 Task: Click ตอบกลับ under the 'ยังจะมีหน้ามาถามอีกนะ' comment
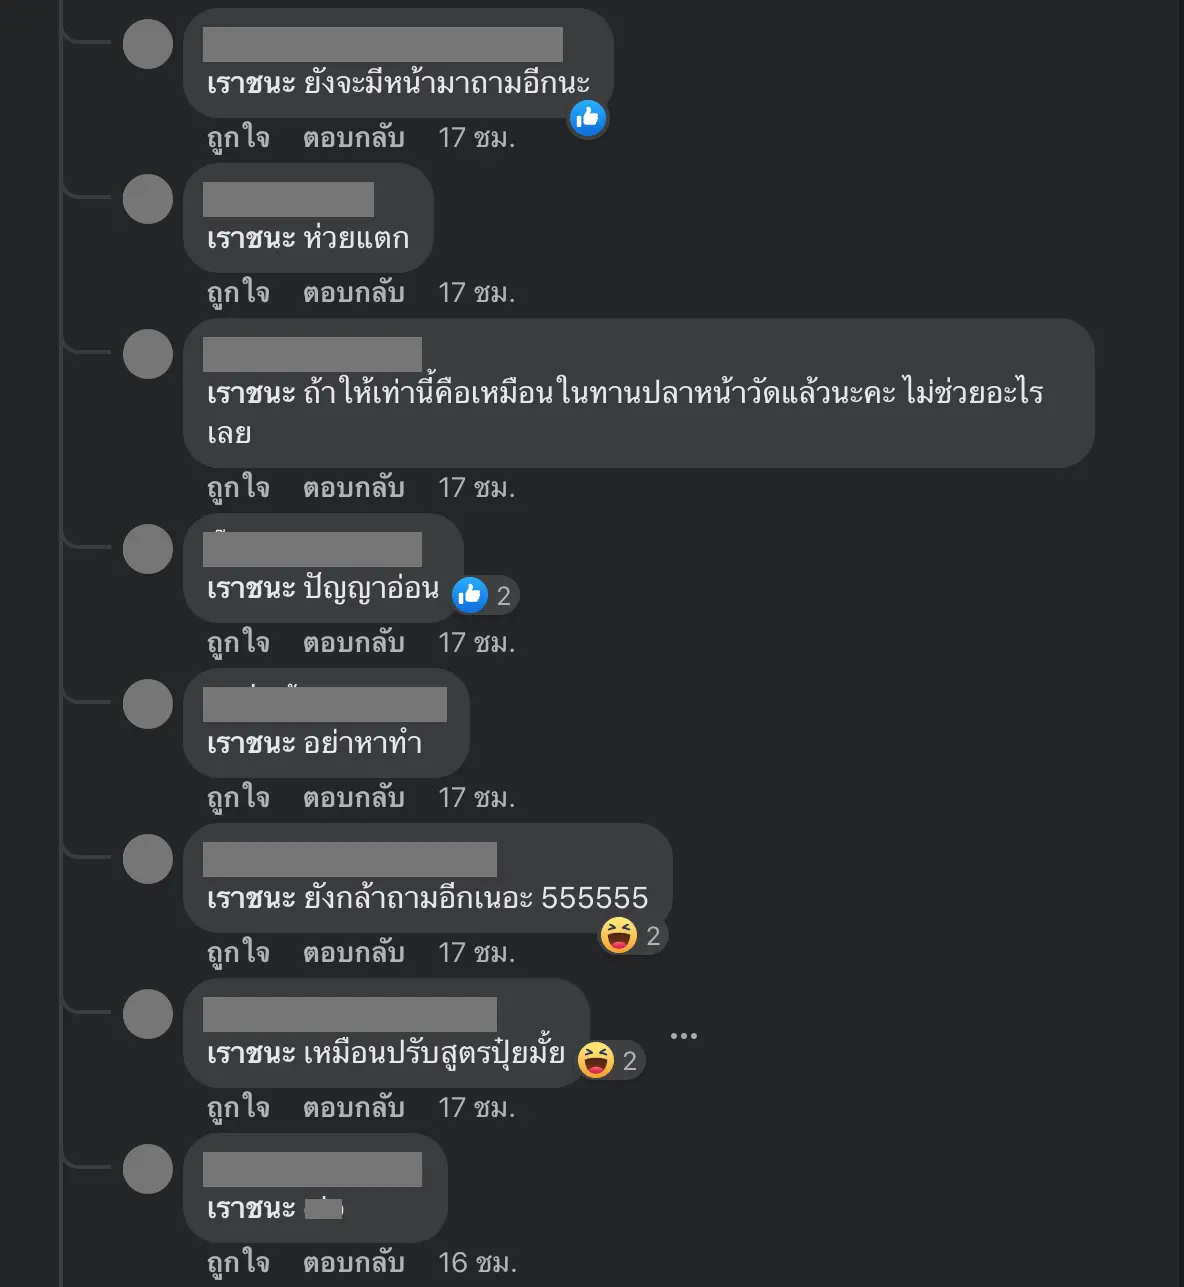point(353,138)
